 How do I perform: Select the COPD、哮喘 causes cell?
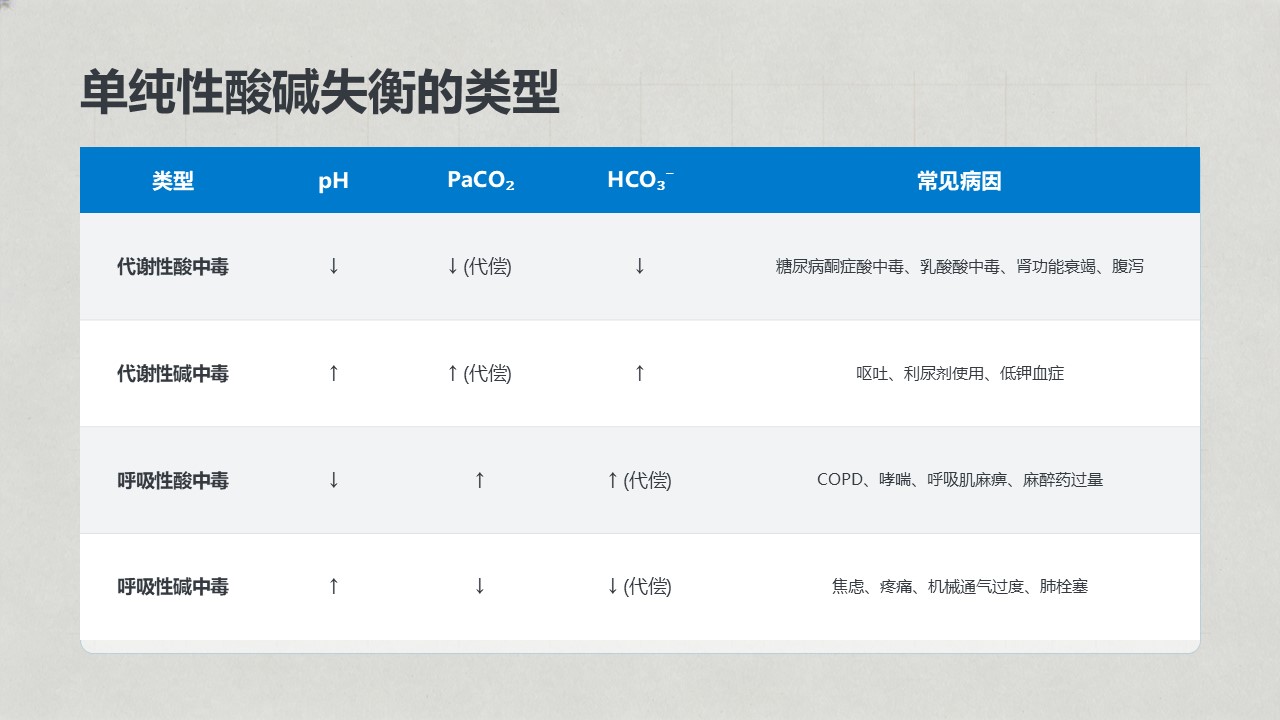point(959,480)
